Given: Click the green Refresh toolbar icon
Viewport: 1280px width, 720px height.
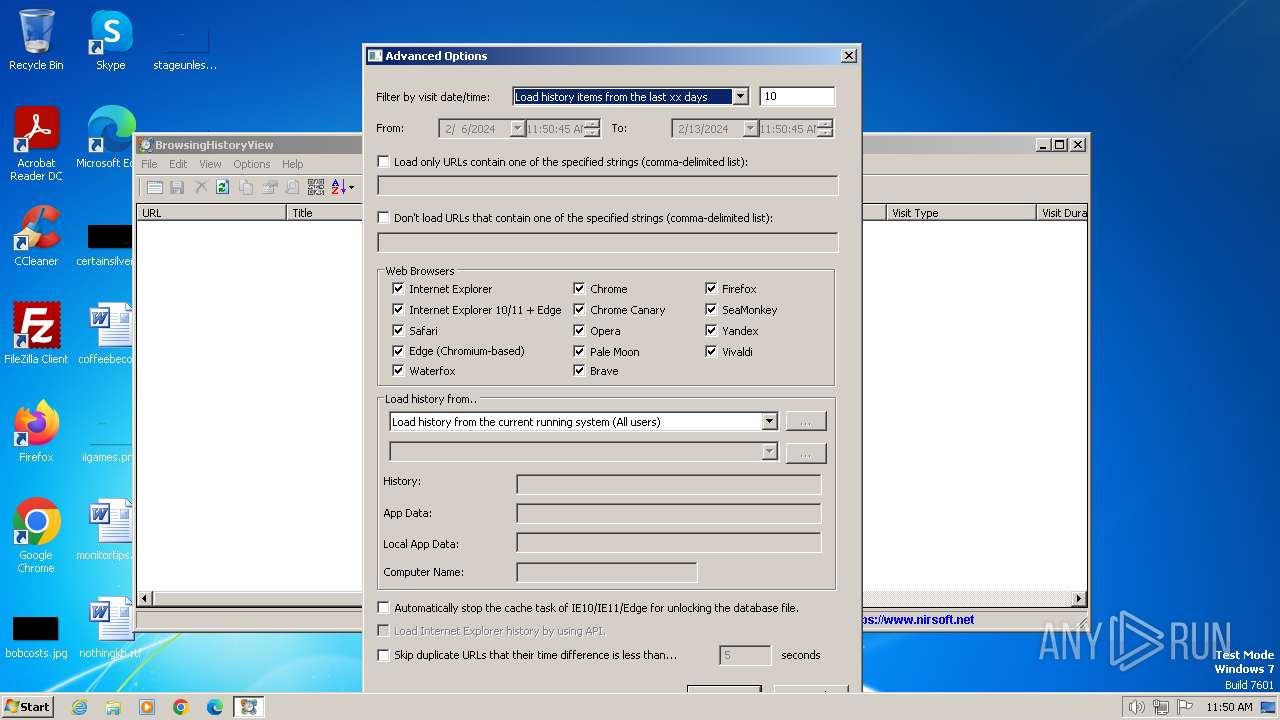Looking at the screenshot, I should [222, 187].
